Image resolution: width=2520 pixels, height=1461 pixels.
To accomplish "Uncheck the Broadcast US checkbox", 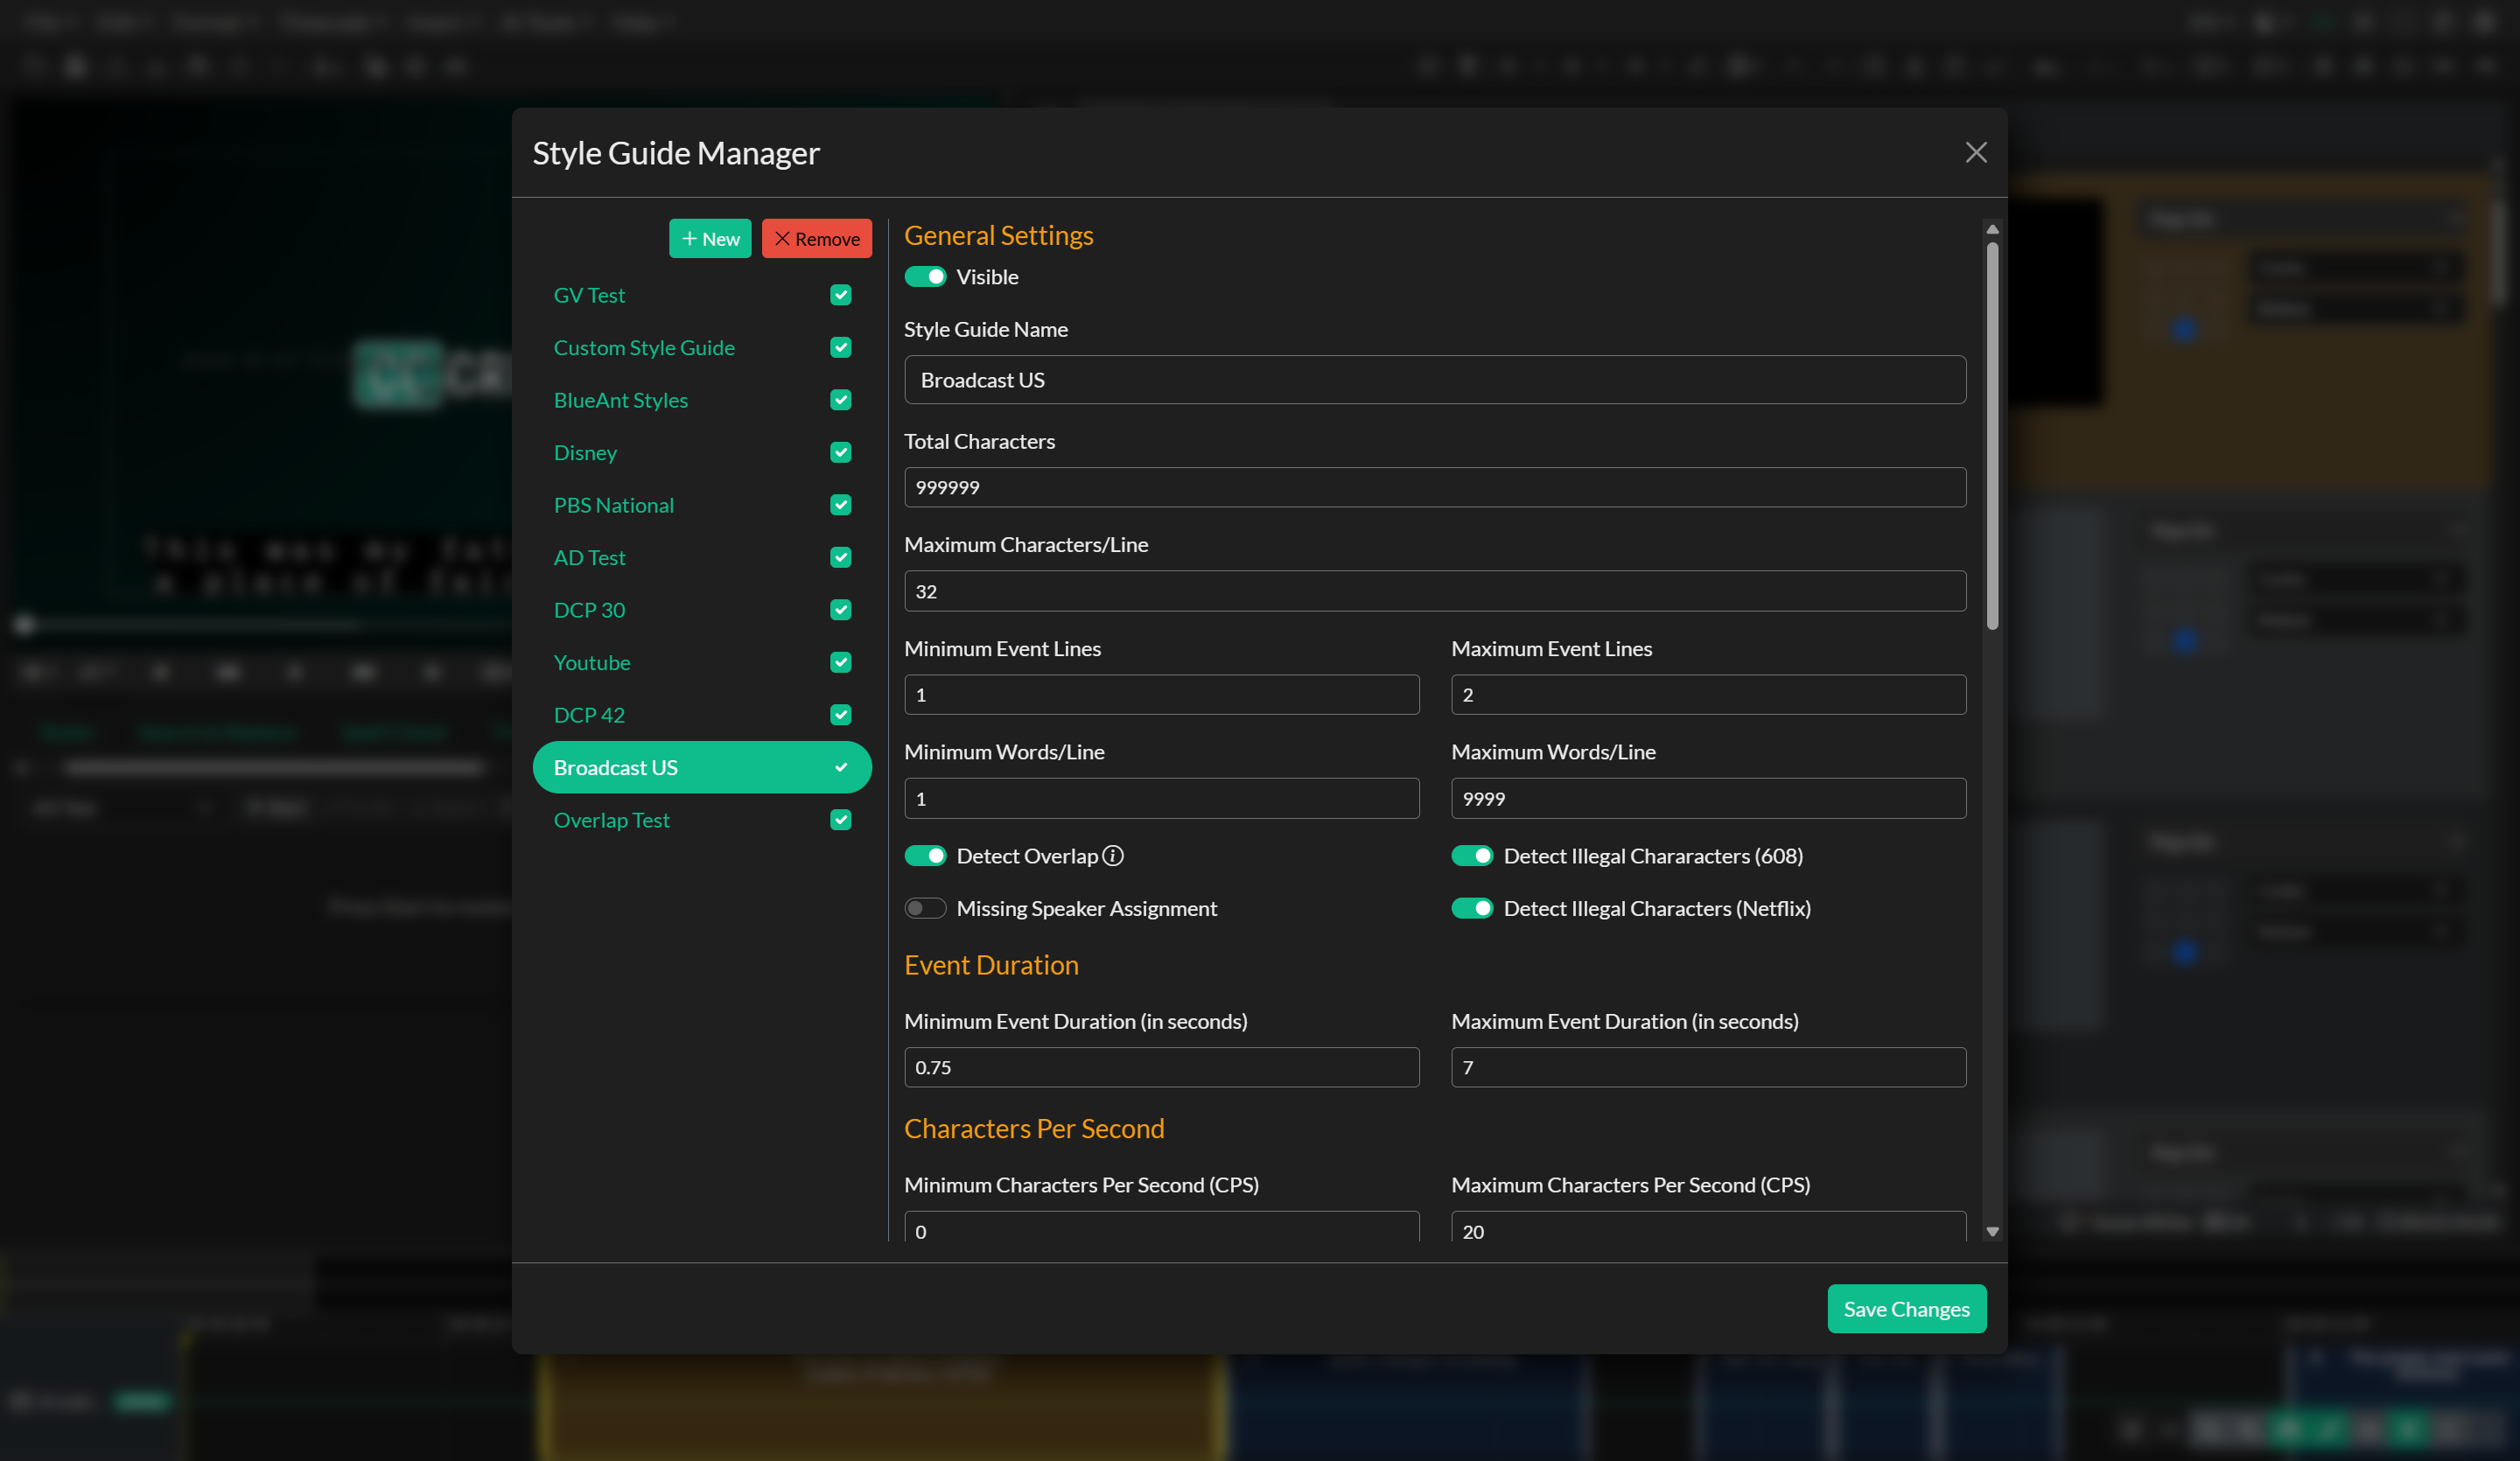I will 840,768.
